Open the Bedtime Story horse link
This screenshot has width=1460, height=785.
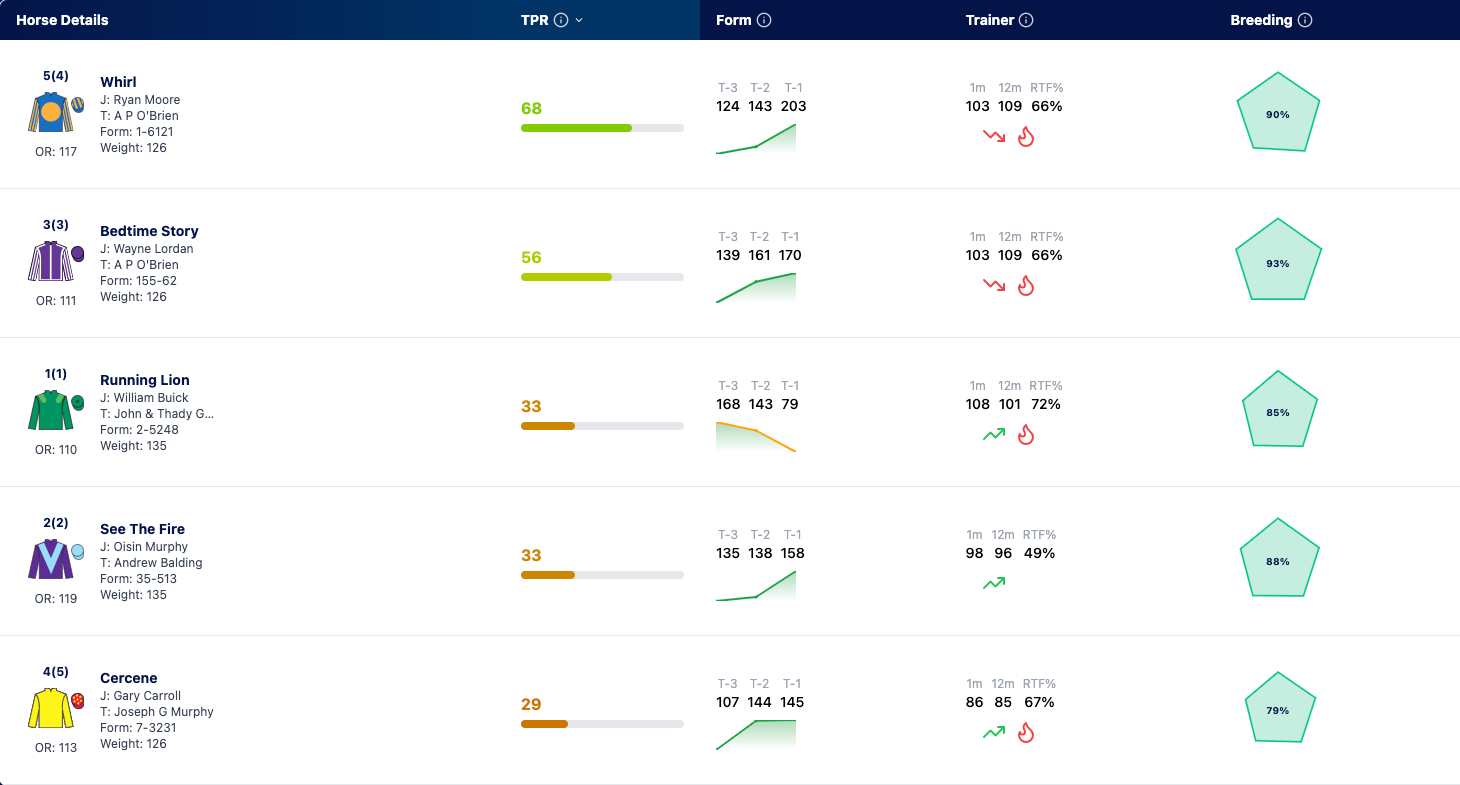click(x=149, y=231)
